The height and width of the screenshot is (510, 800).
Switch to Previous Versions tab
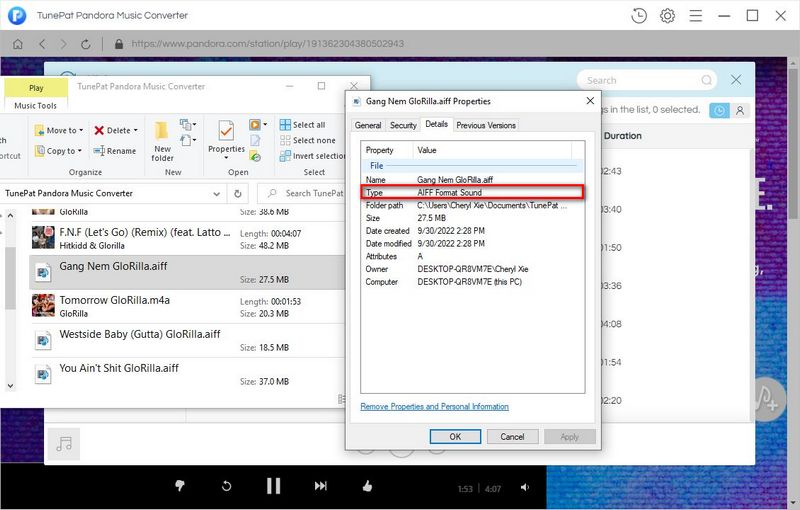point(486,125)
